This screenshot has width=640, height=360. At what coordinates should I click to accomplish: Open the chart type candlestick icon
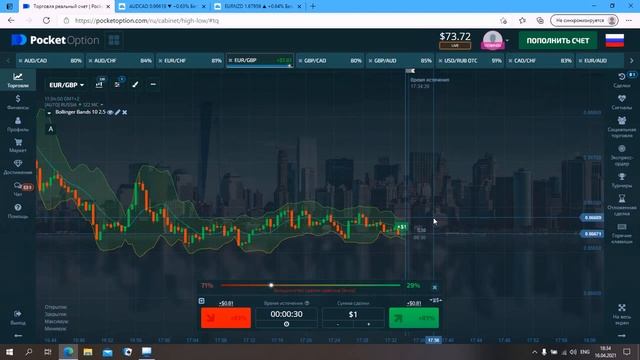[x=99, y=84]
